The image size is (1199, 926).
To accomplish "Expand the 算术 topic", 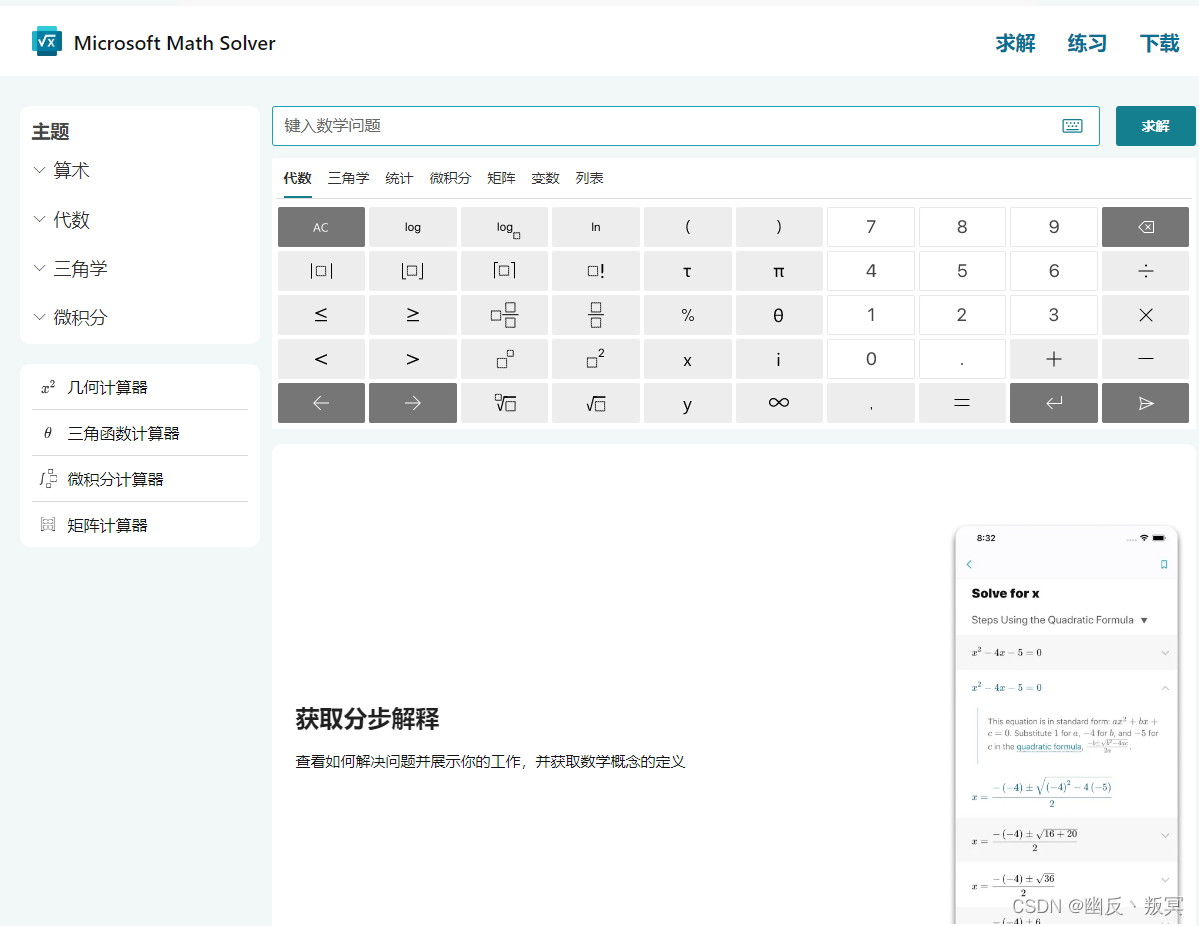I will (x=61, y=170).
